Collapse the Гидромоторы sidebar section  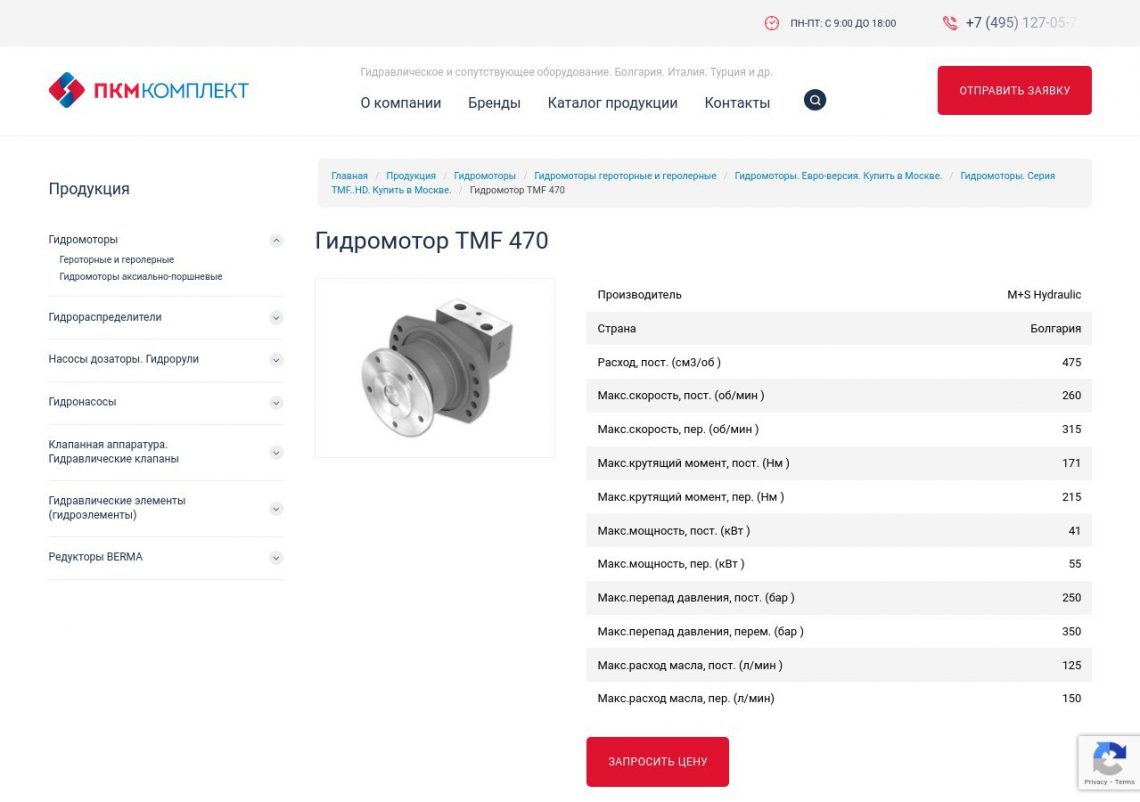(276, 240)
